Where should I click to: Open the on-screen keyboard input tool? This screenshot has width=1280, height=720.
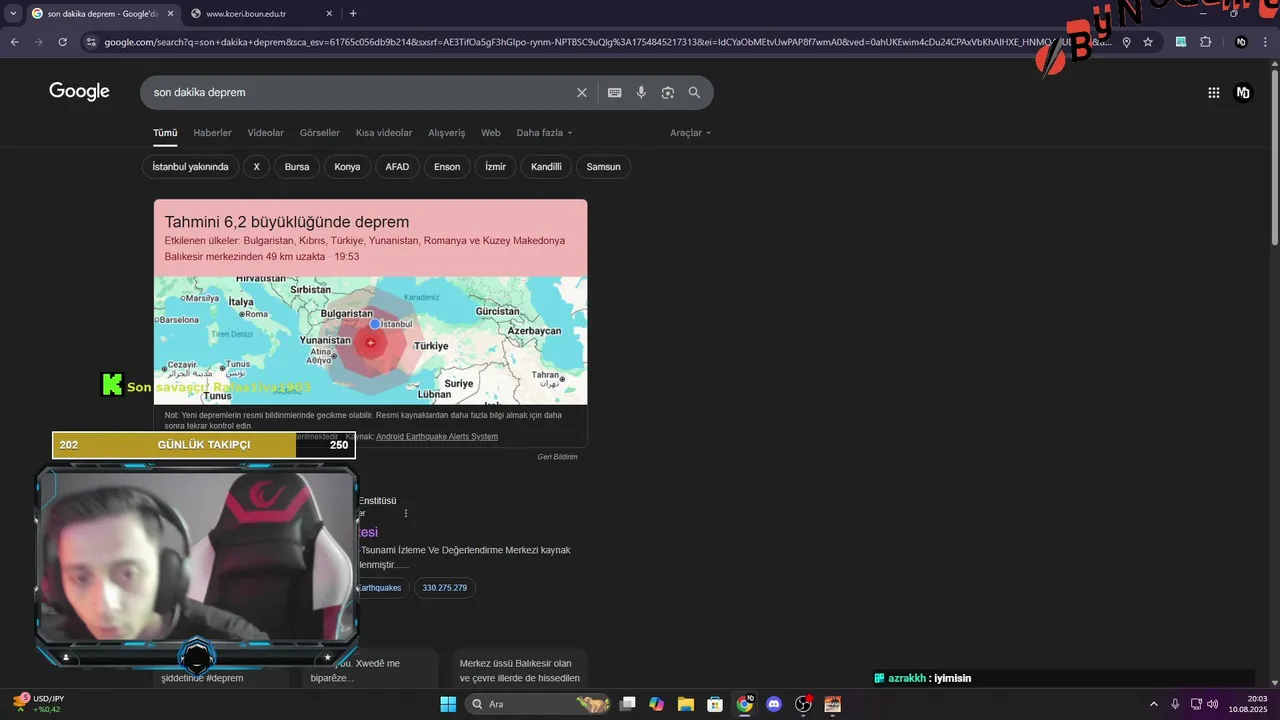point(615,92)
